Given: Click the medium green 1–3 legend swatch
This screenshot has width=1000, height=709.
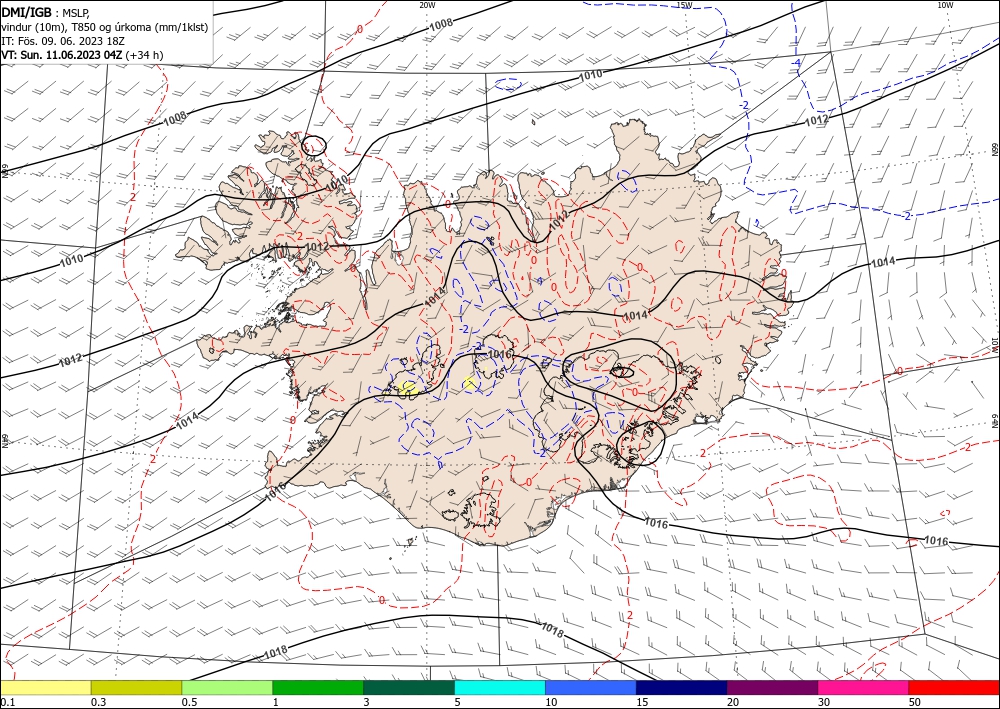Looking at the screenshot, I should click(318, 687).
